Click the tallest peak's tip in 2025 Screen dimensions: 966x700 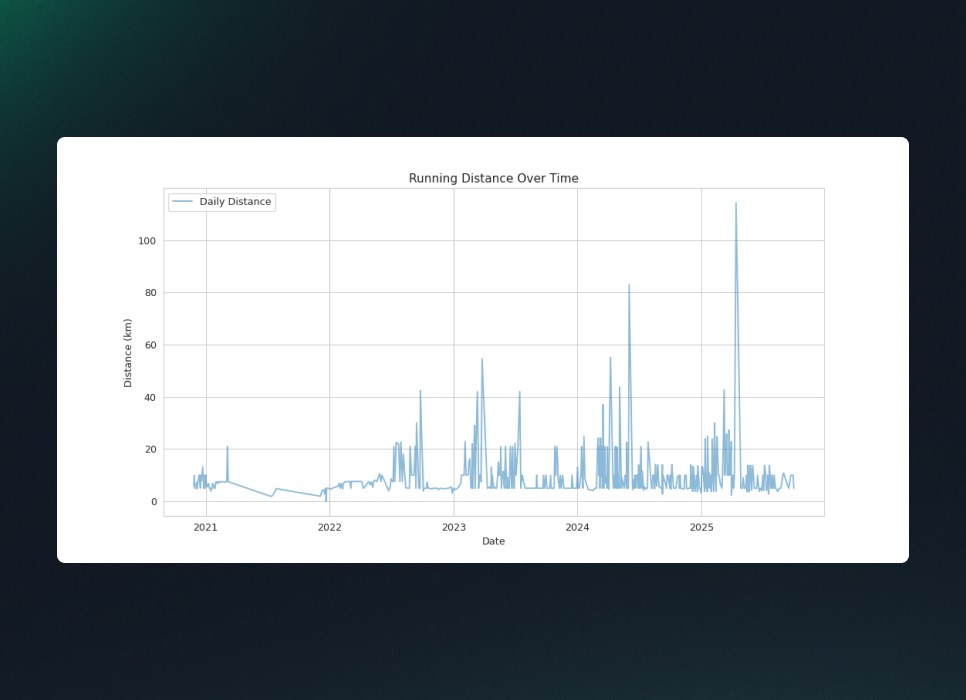coord(736,204)
